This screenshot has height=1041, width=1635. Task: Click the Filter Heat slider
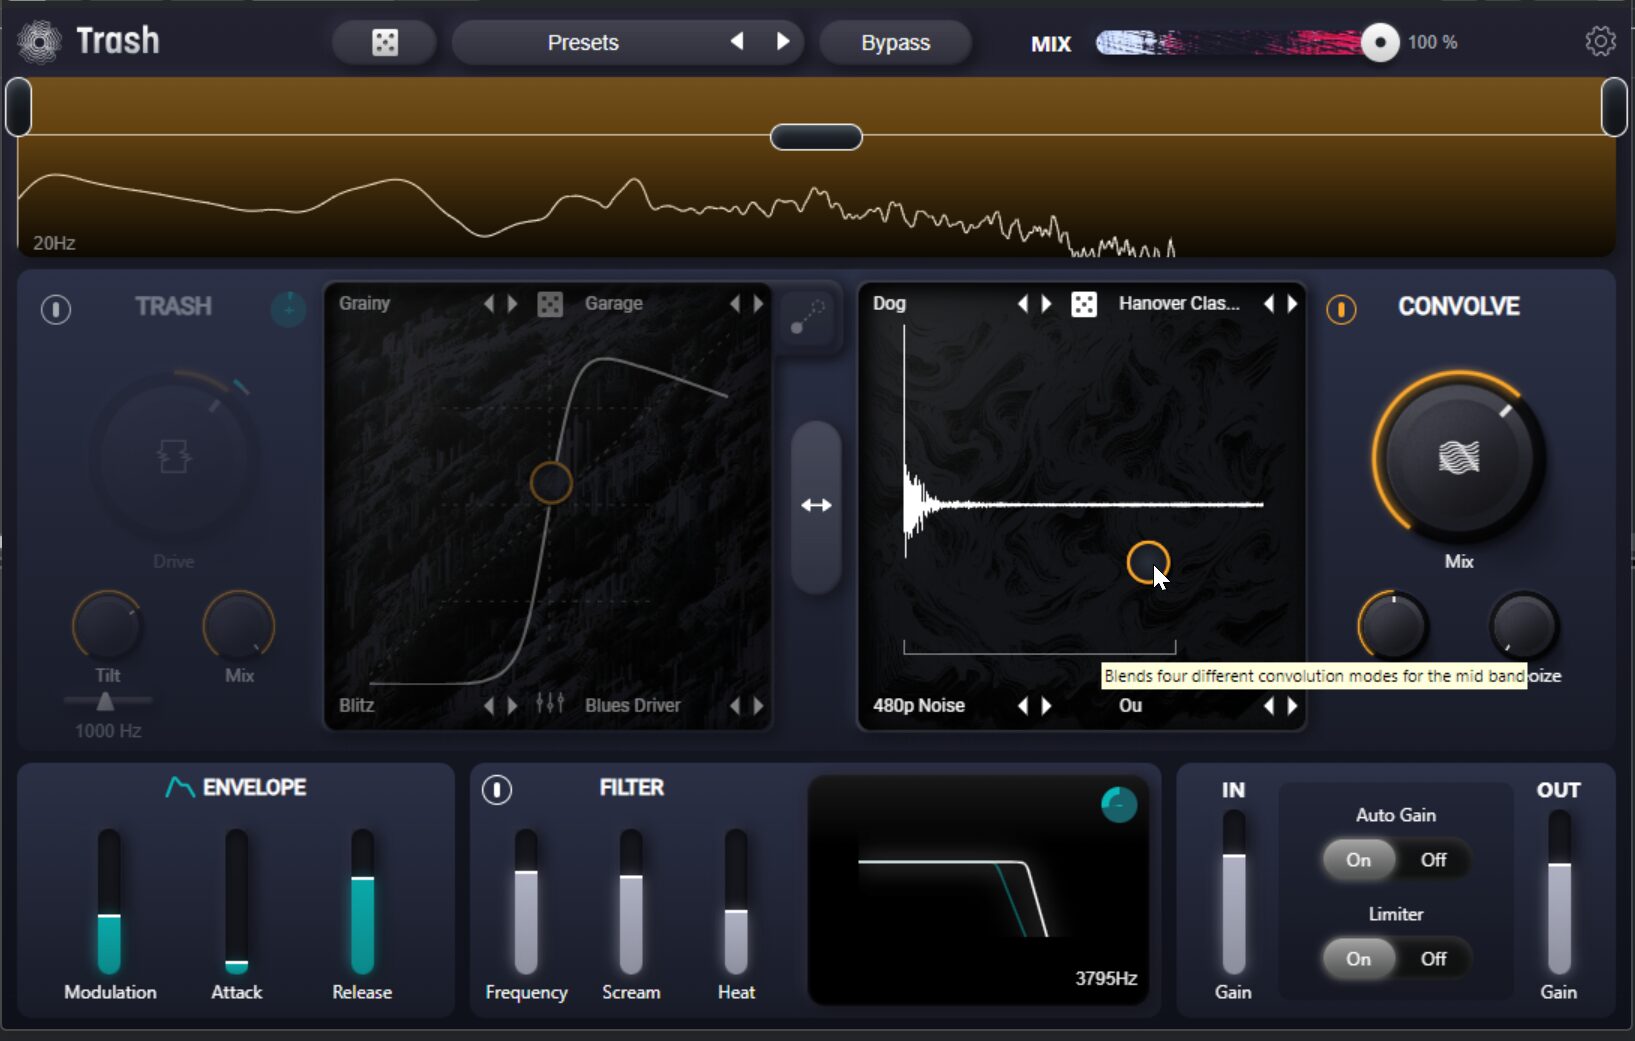(736, 901)
